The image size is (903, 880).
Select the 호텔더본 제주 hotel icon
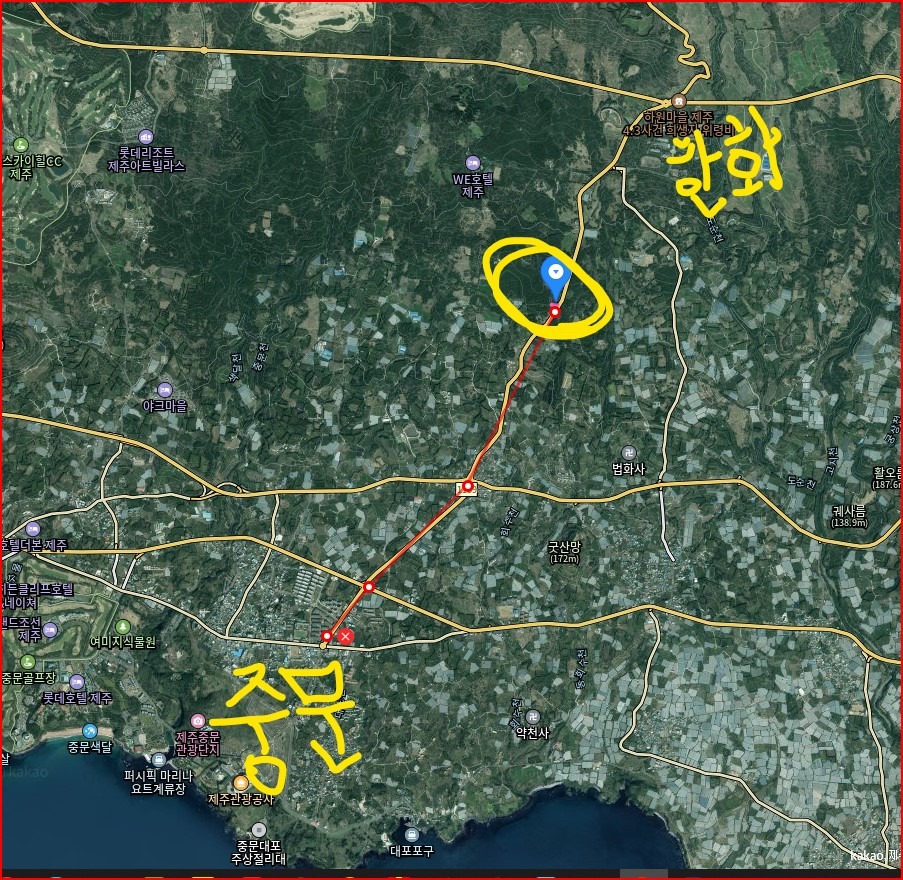click(x=33, y=529)
